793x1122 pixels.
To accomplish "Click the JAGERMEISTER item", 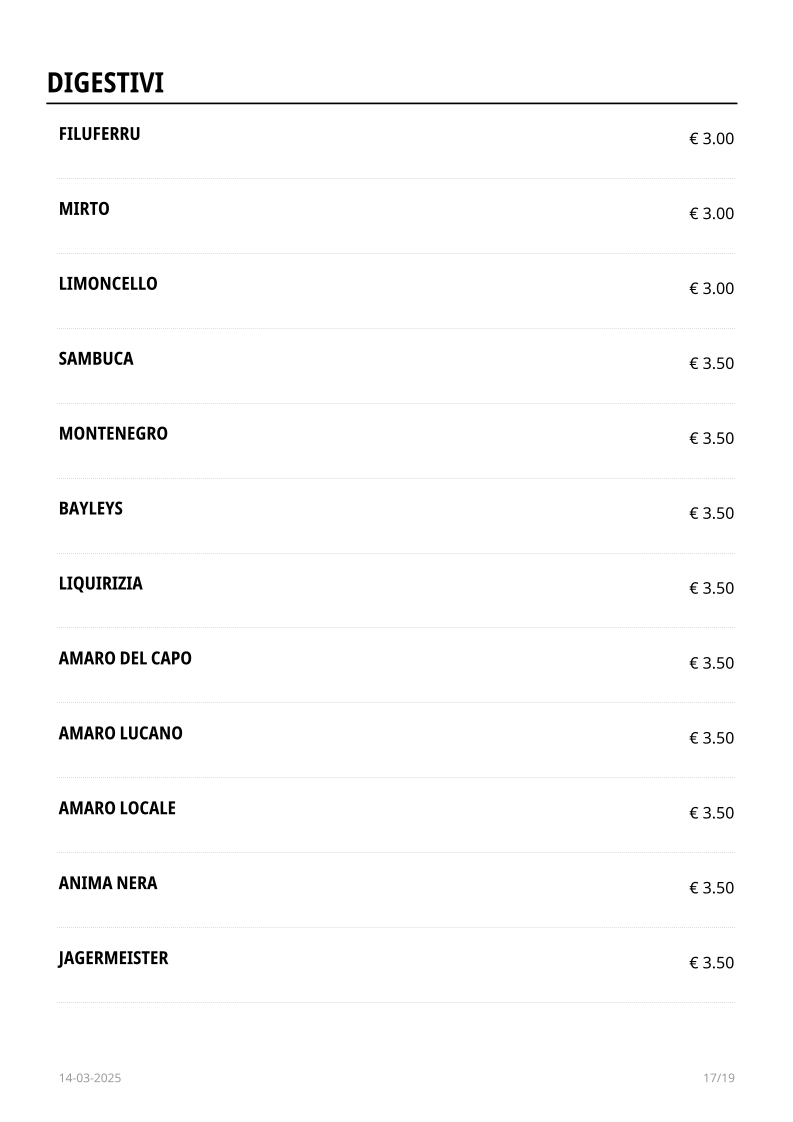I will pyautogui.click(x=113, y=959).
